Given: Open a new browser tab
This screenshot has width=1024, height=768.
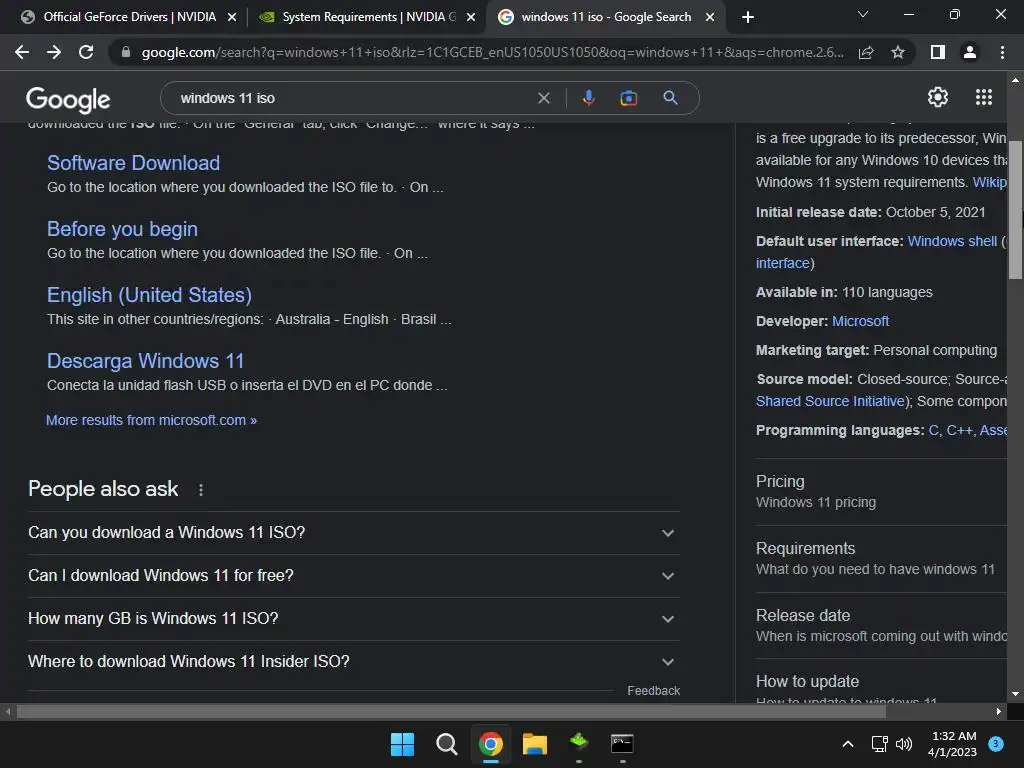Looking at the screenshot, I should click(x=748, y=17).
